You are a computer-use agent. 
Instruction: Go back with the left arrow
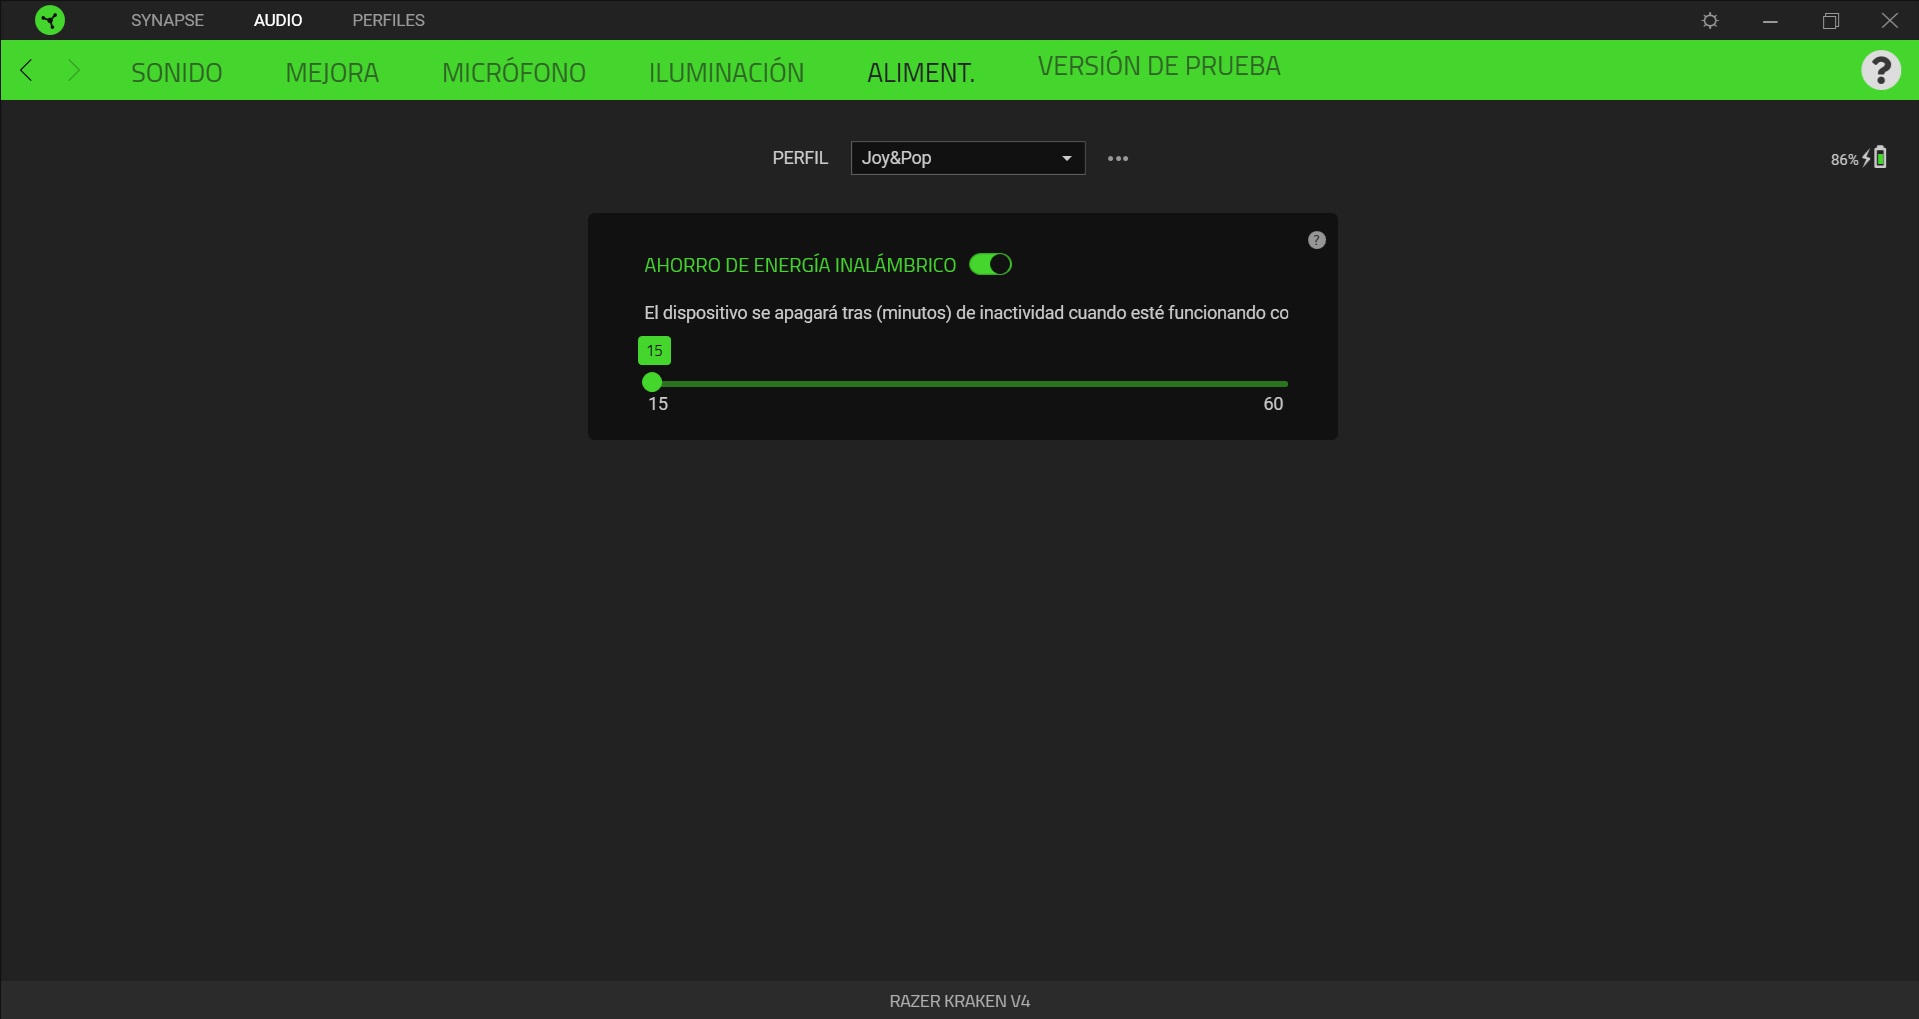point(27,70)
